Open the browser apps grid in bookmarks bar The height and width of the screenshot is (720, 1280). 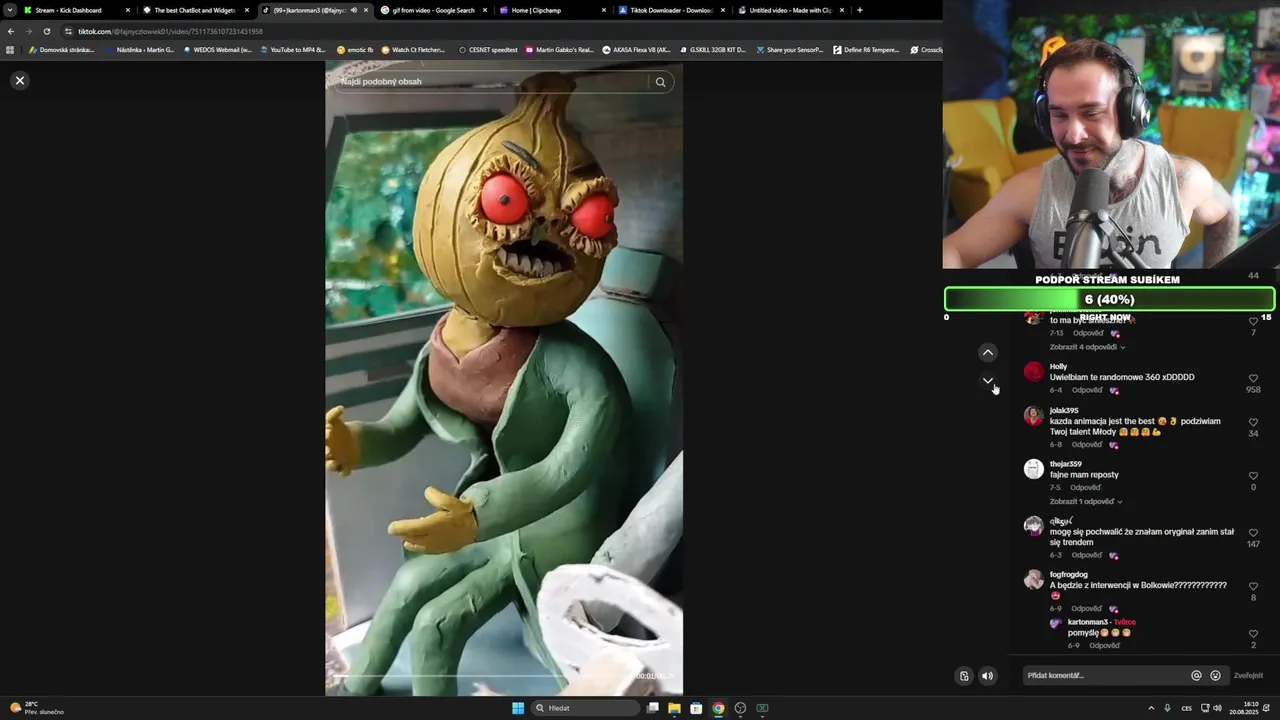click(x=10, y=50)
